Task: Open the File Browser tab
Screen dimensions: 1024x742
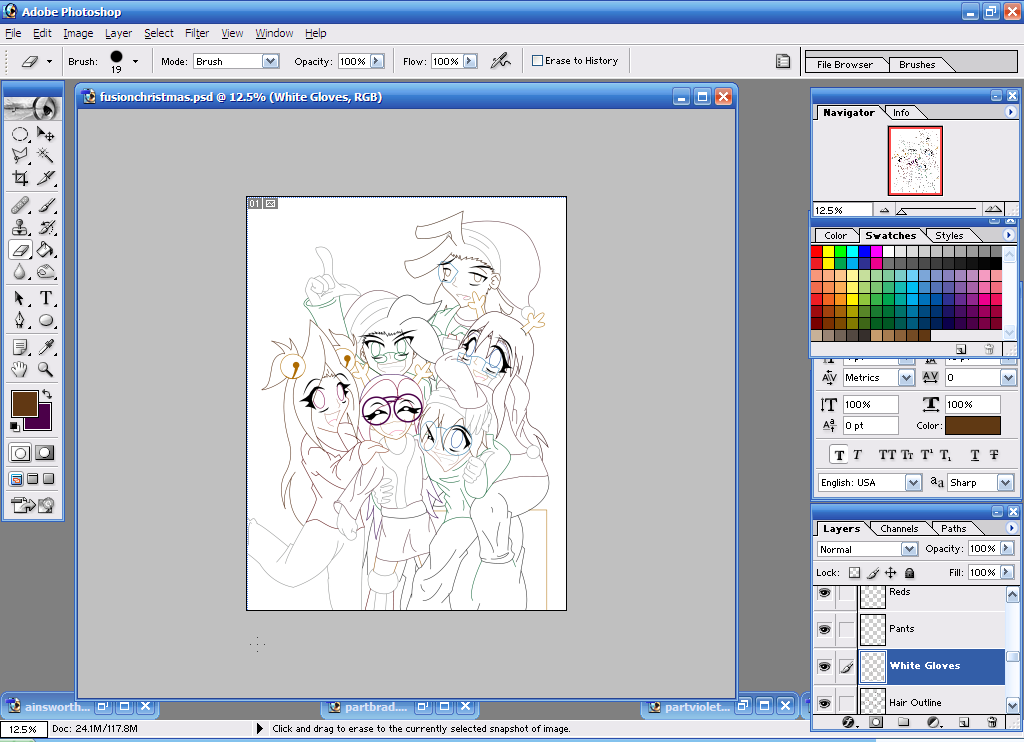Action: 844,64
